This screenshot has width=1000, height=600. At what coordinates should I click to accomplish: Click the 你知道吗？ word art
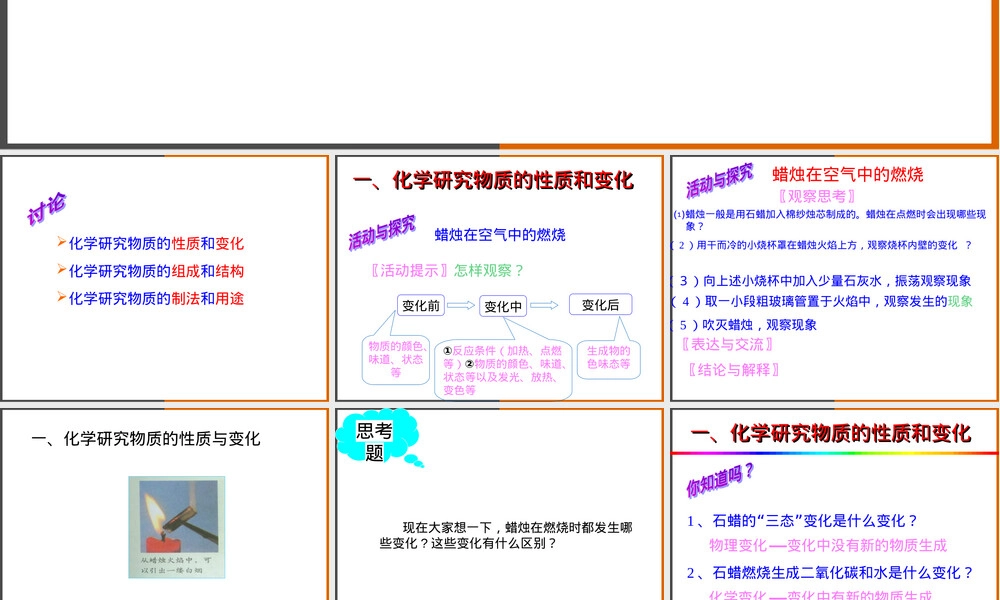coord(721,479)
